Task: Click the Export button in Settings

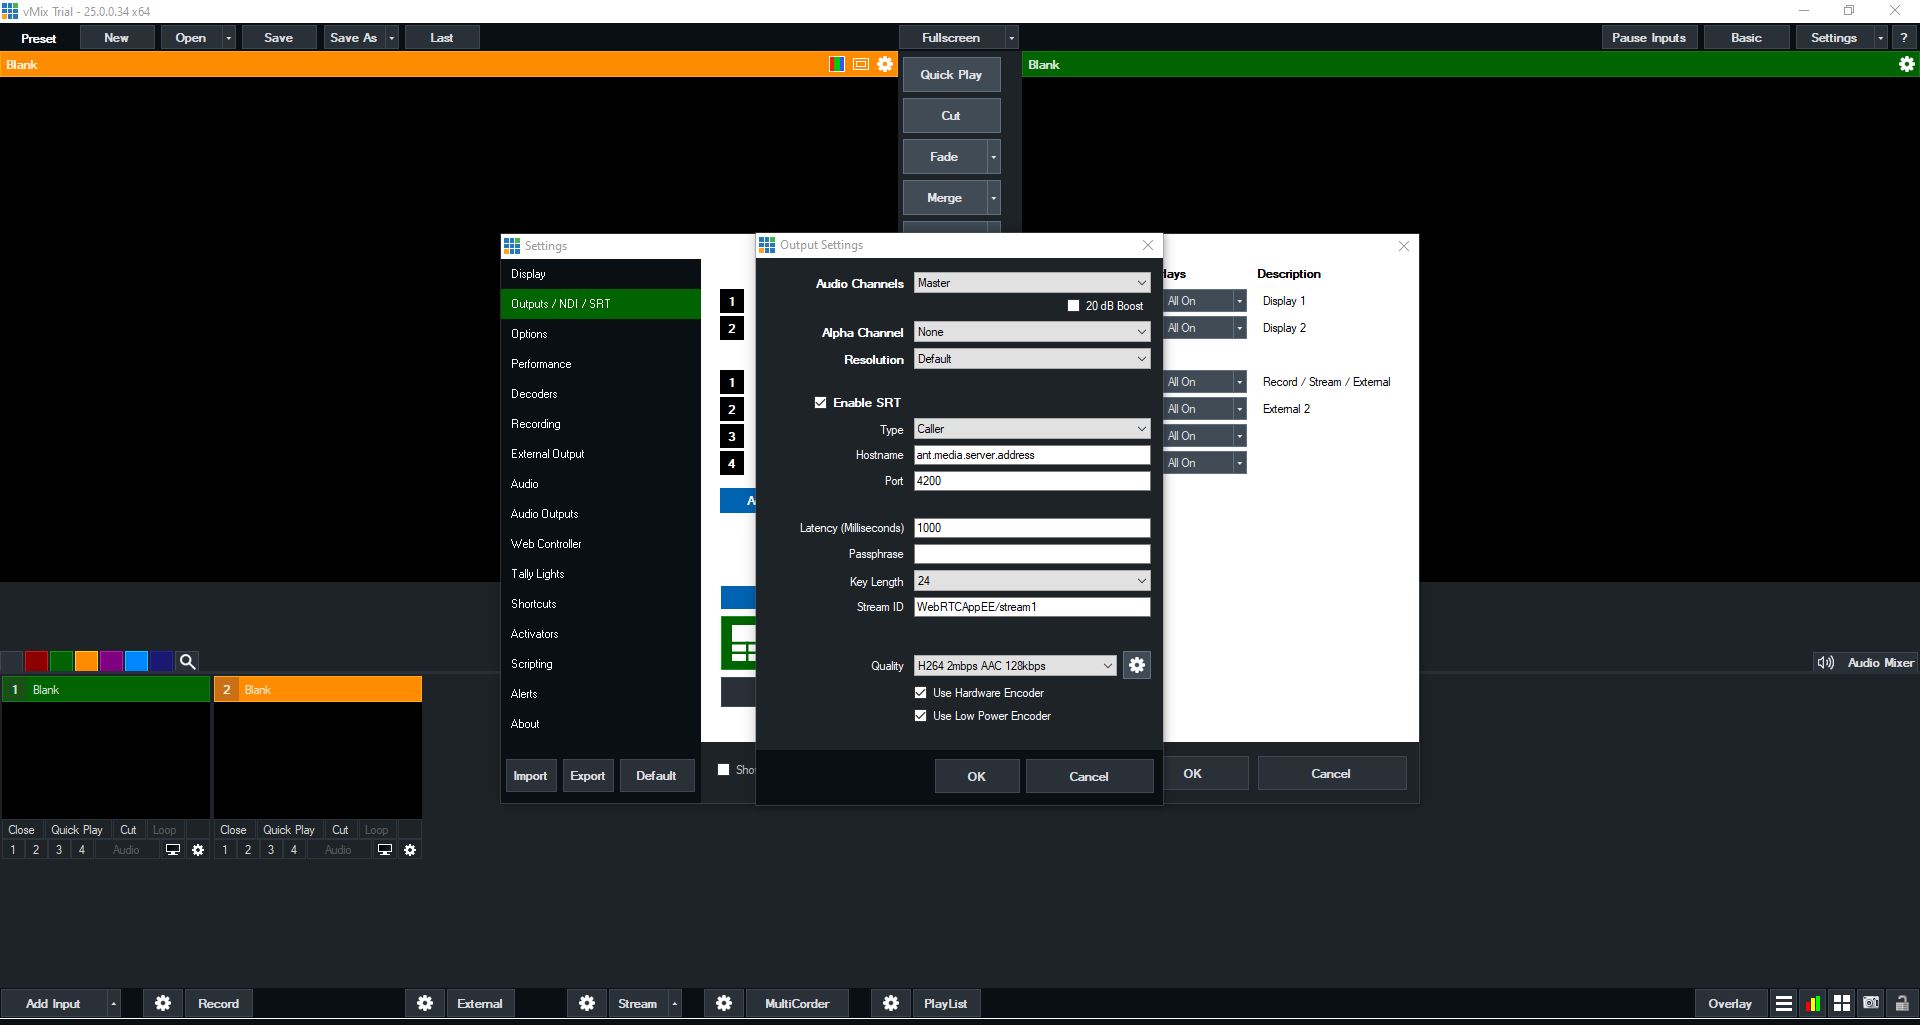Action: tap(588, 776)
